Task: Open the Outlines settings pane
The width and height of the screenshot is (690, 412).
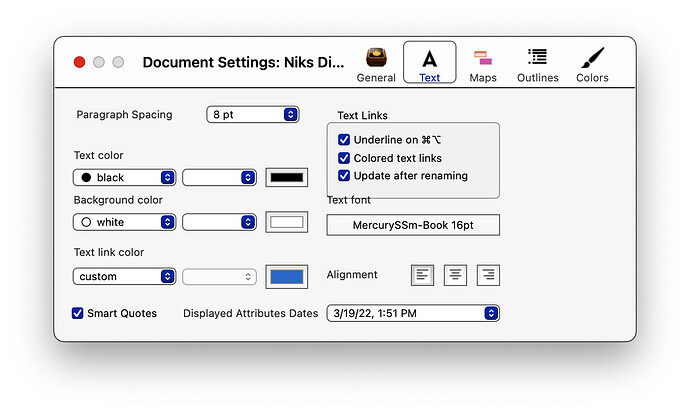Action: point(537,65)
